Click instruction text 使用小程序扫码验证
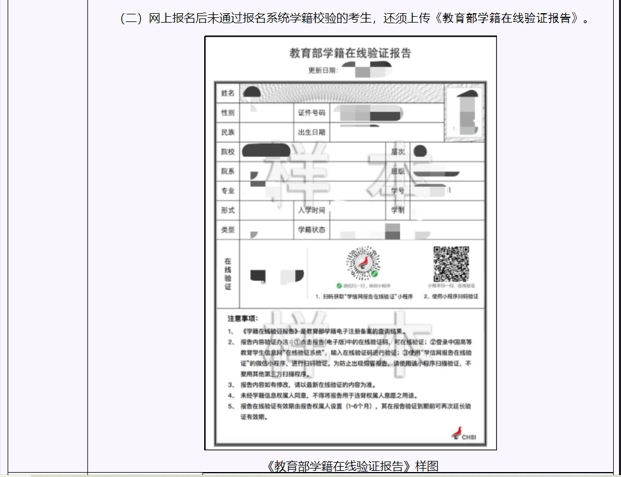Image resolution: width=621 pixels, height=477 pixels. (x=451, y=296)
